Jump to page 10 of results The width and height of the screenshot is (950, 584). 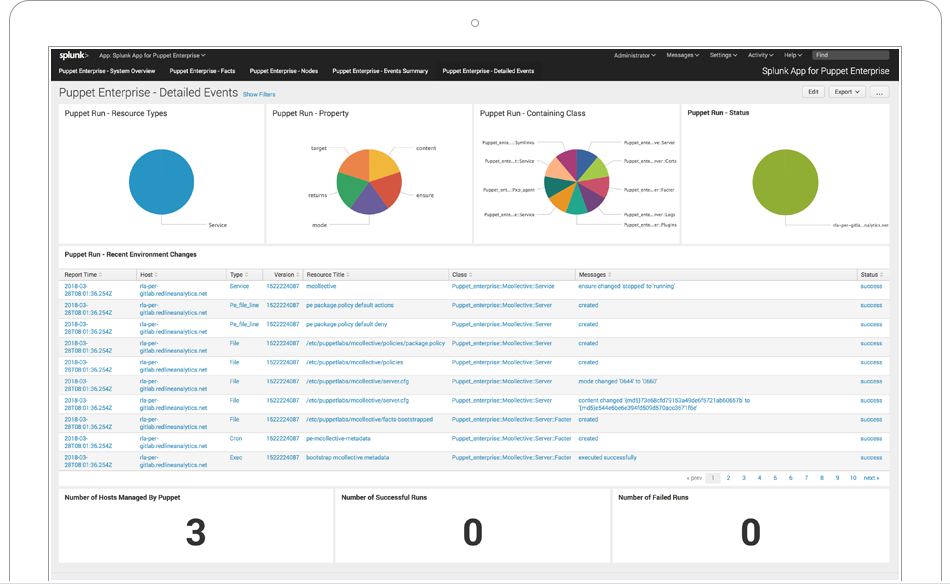point(852,478)
